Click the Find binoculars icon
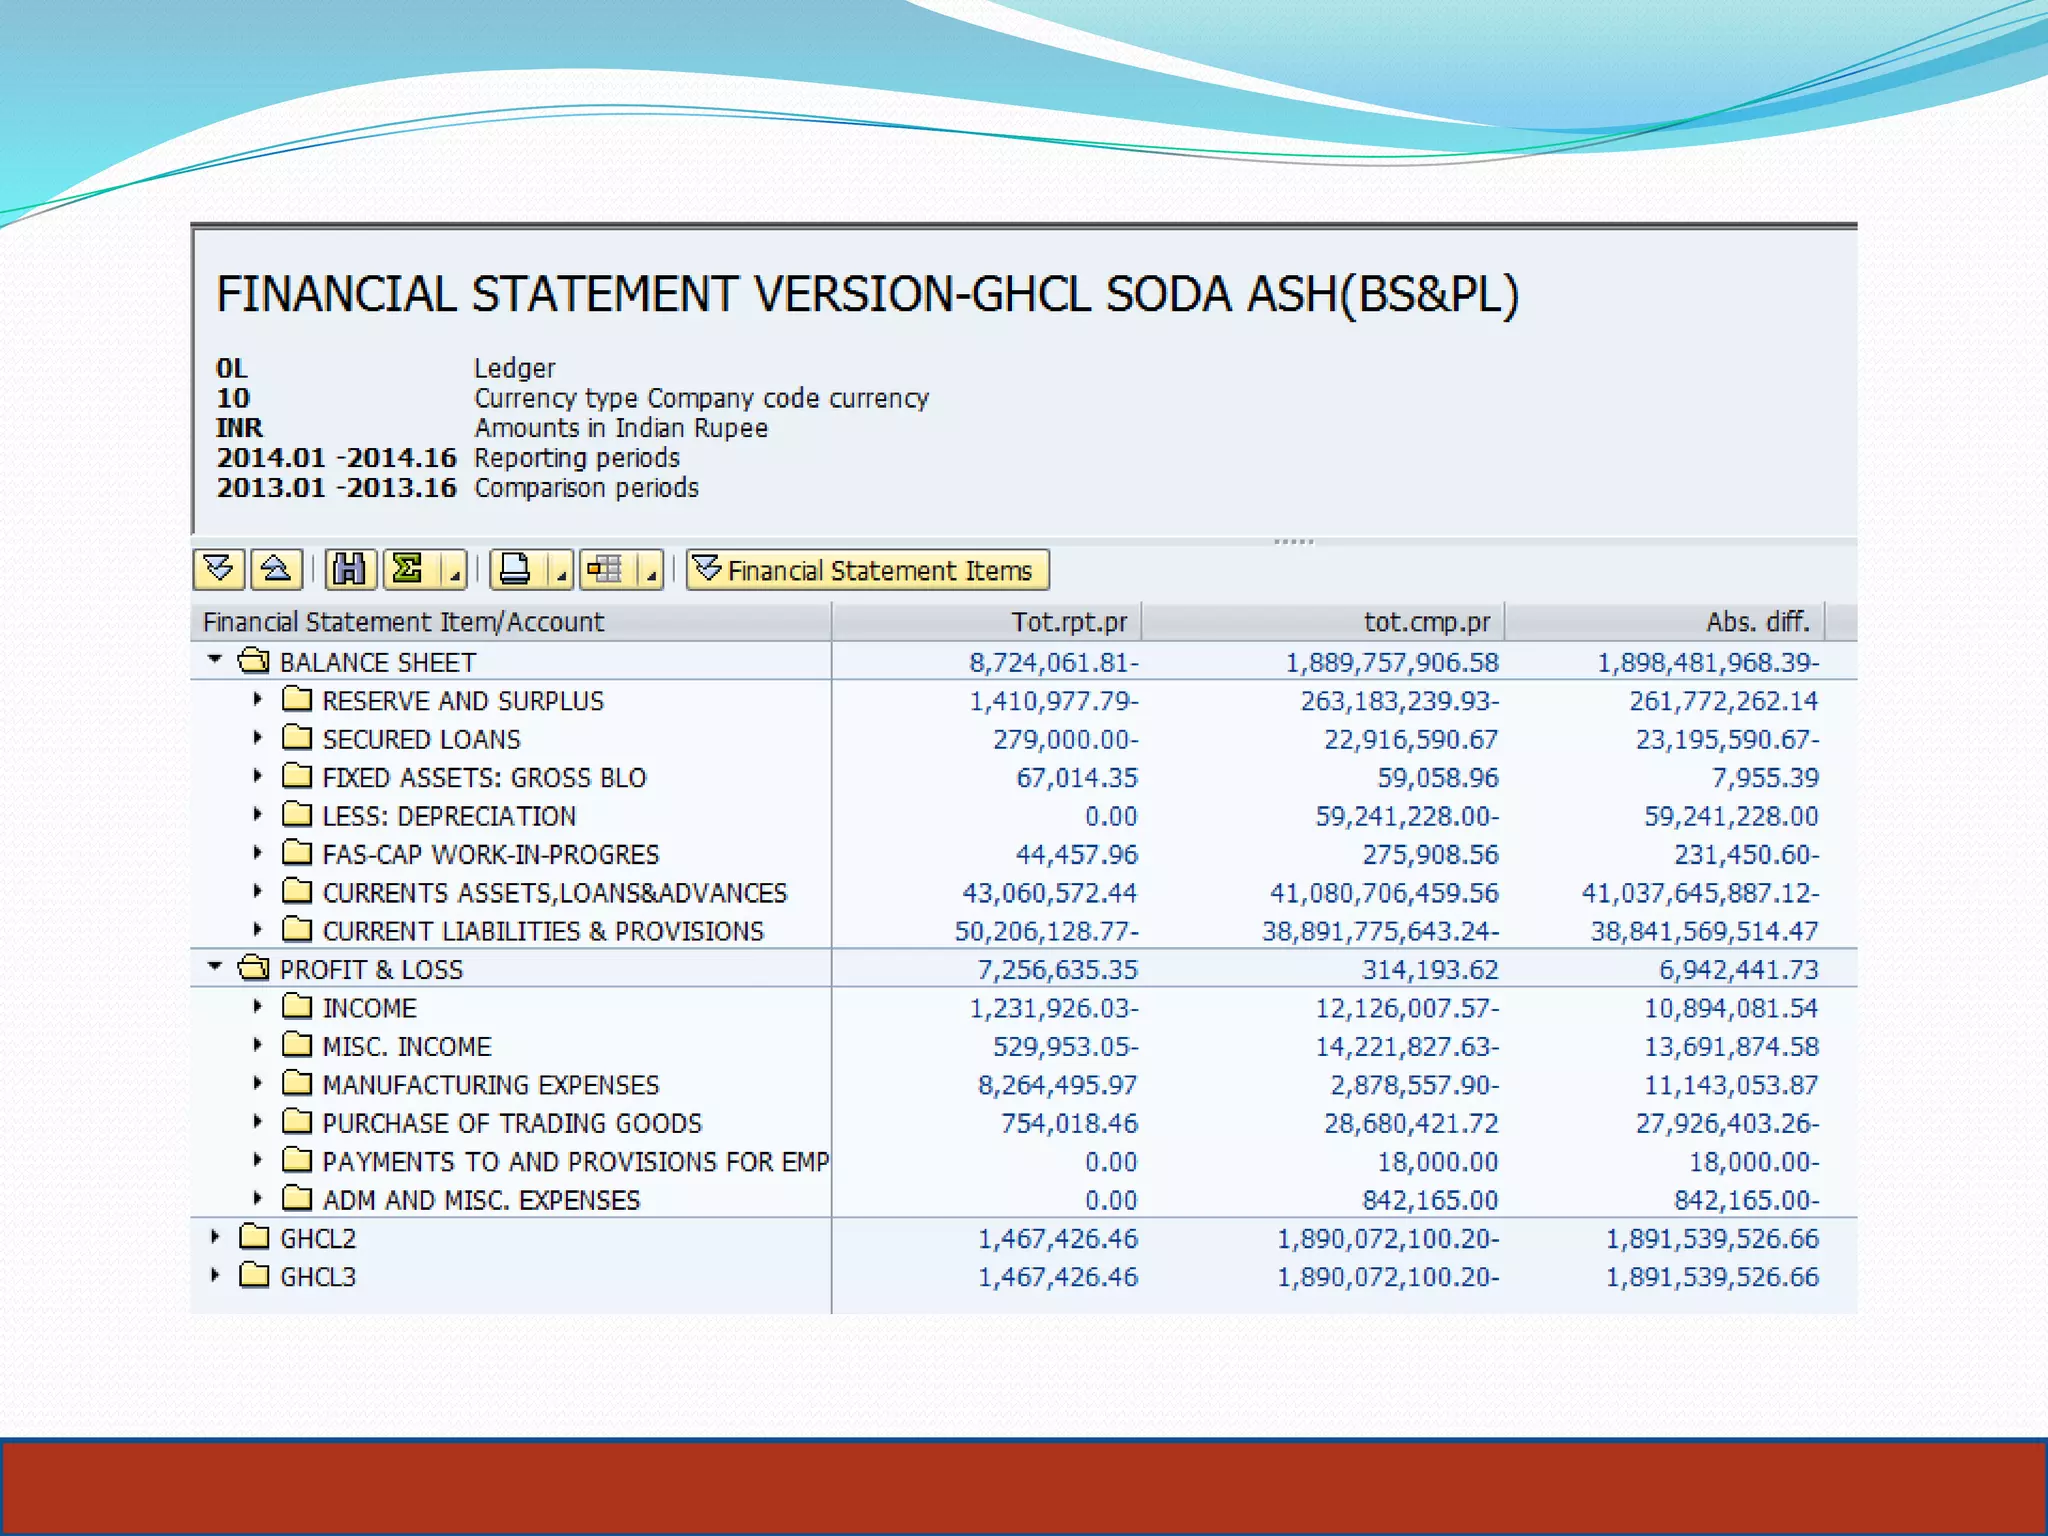 [349, 570]
